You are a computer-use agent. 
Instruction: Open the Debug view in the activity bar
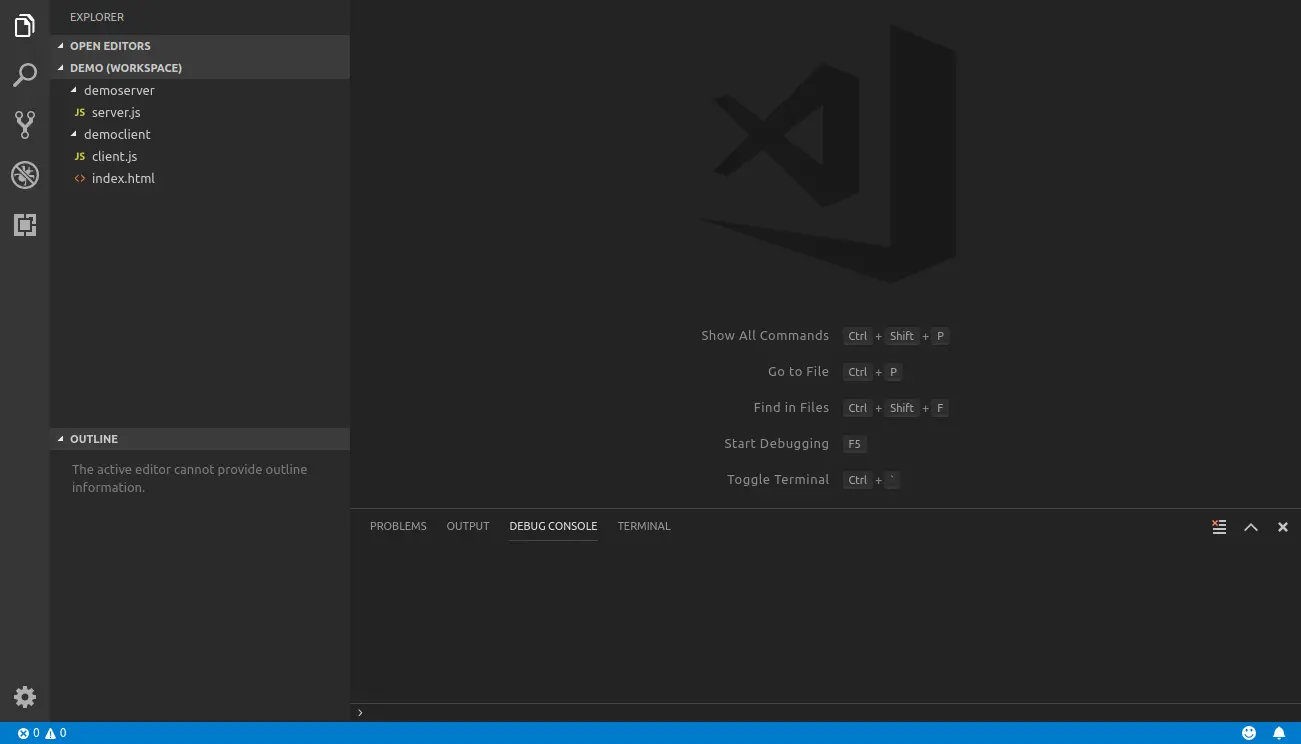25,175
